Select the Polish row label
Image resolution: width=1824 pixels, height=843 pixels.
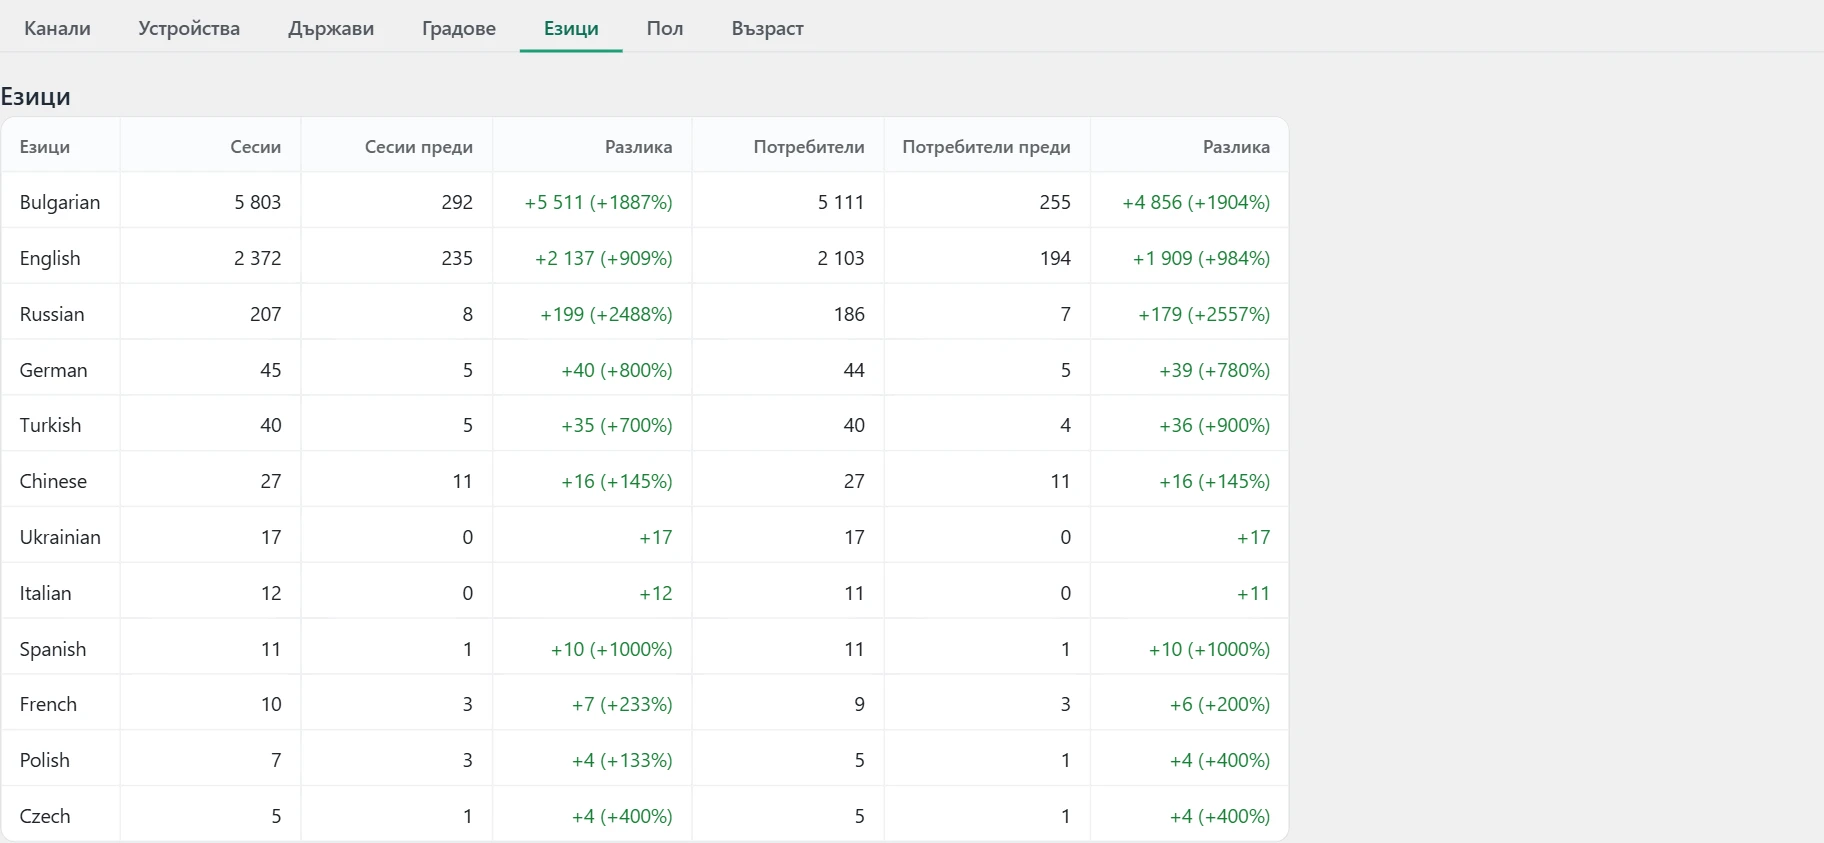pos(45,760)
